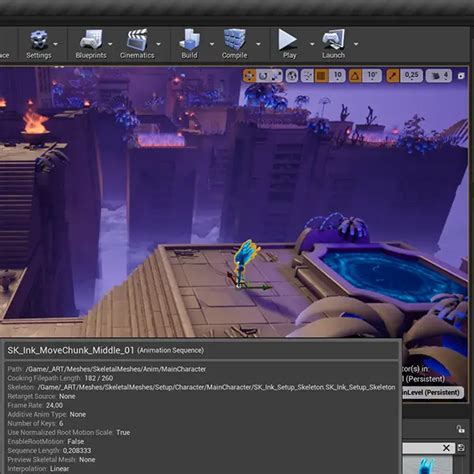Open the Blueprints toolbar button
Viewport: 474px width, 474px height.
(91, 44)
